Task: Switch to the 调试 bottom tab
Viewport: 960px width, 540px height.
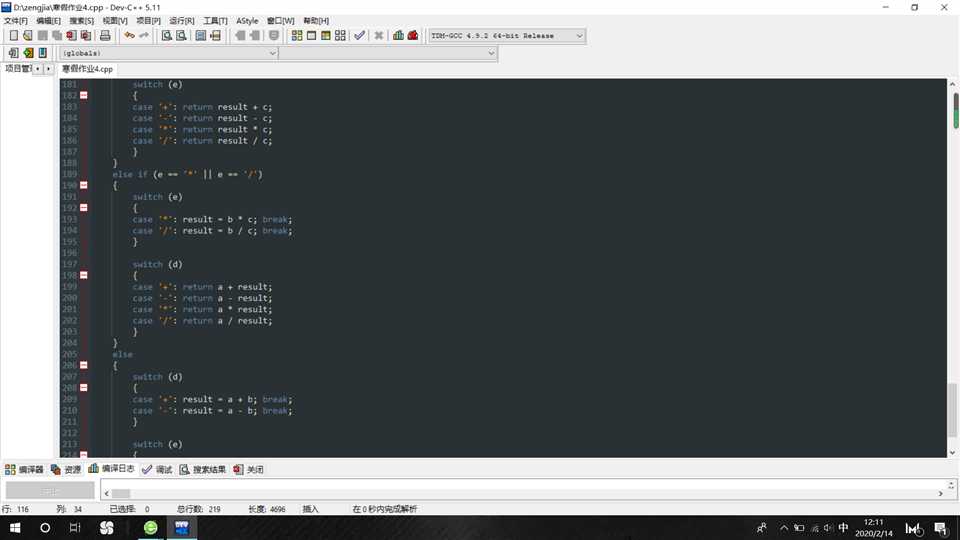Action: (x=157, y=470)
